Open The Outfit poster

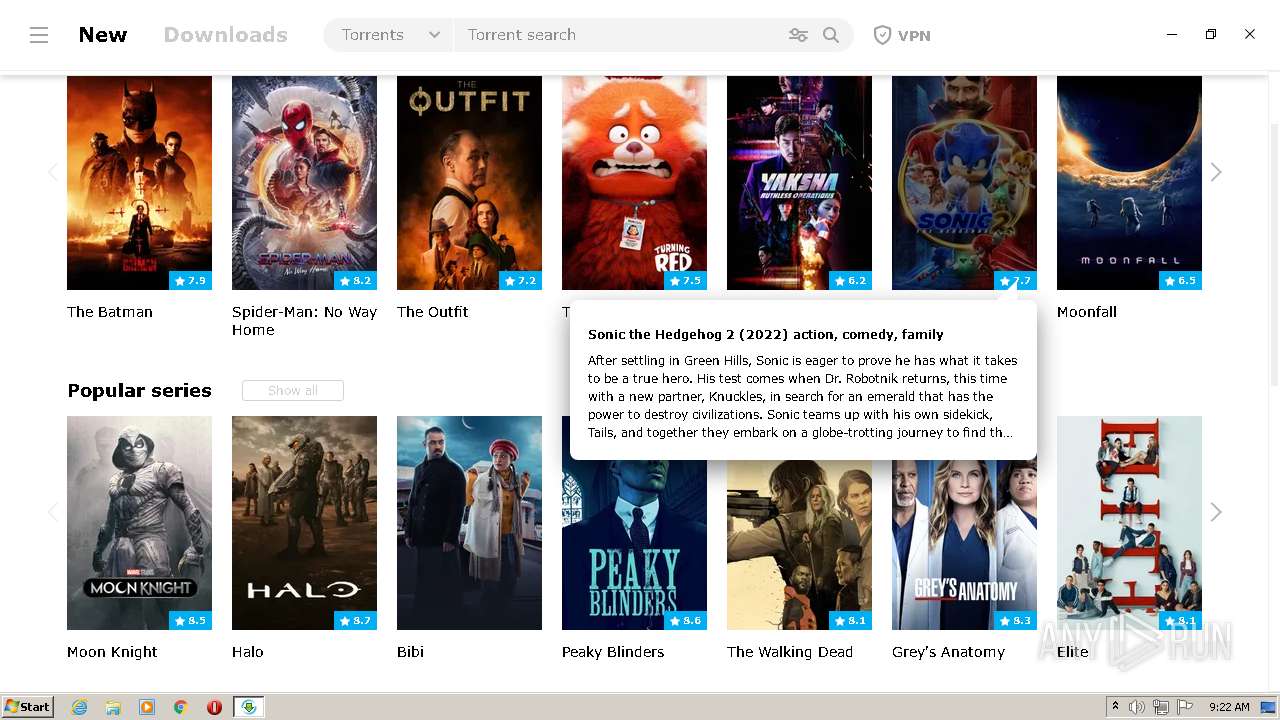point(469,183)
